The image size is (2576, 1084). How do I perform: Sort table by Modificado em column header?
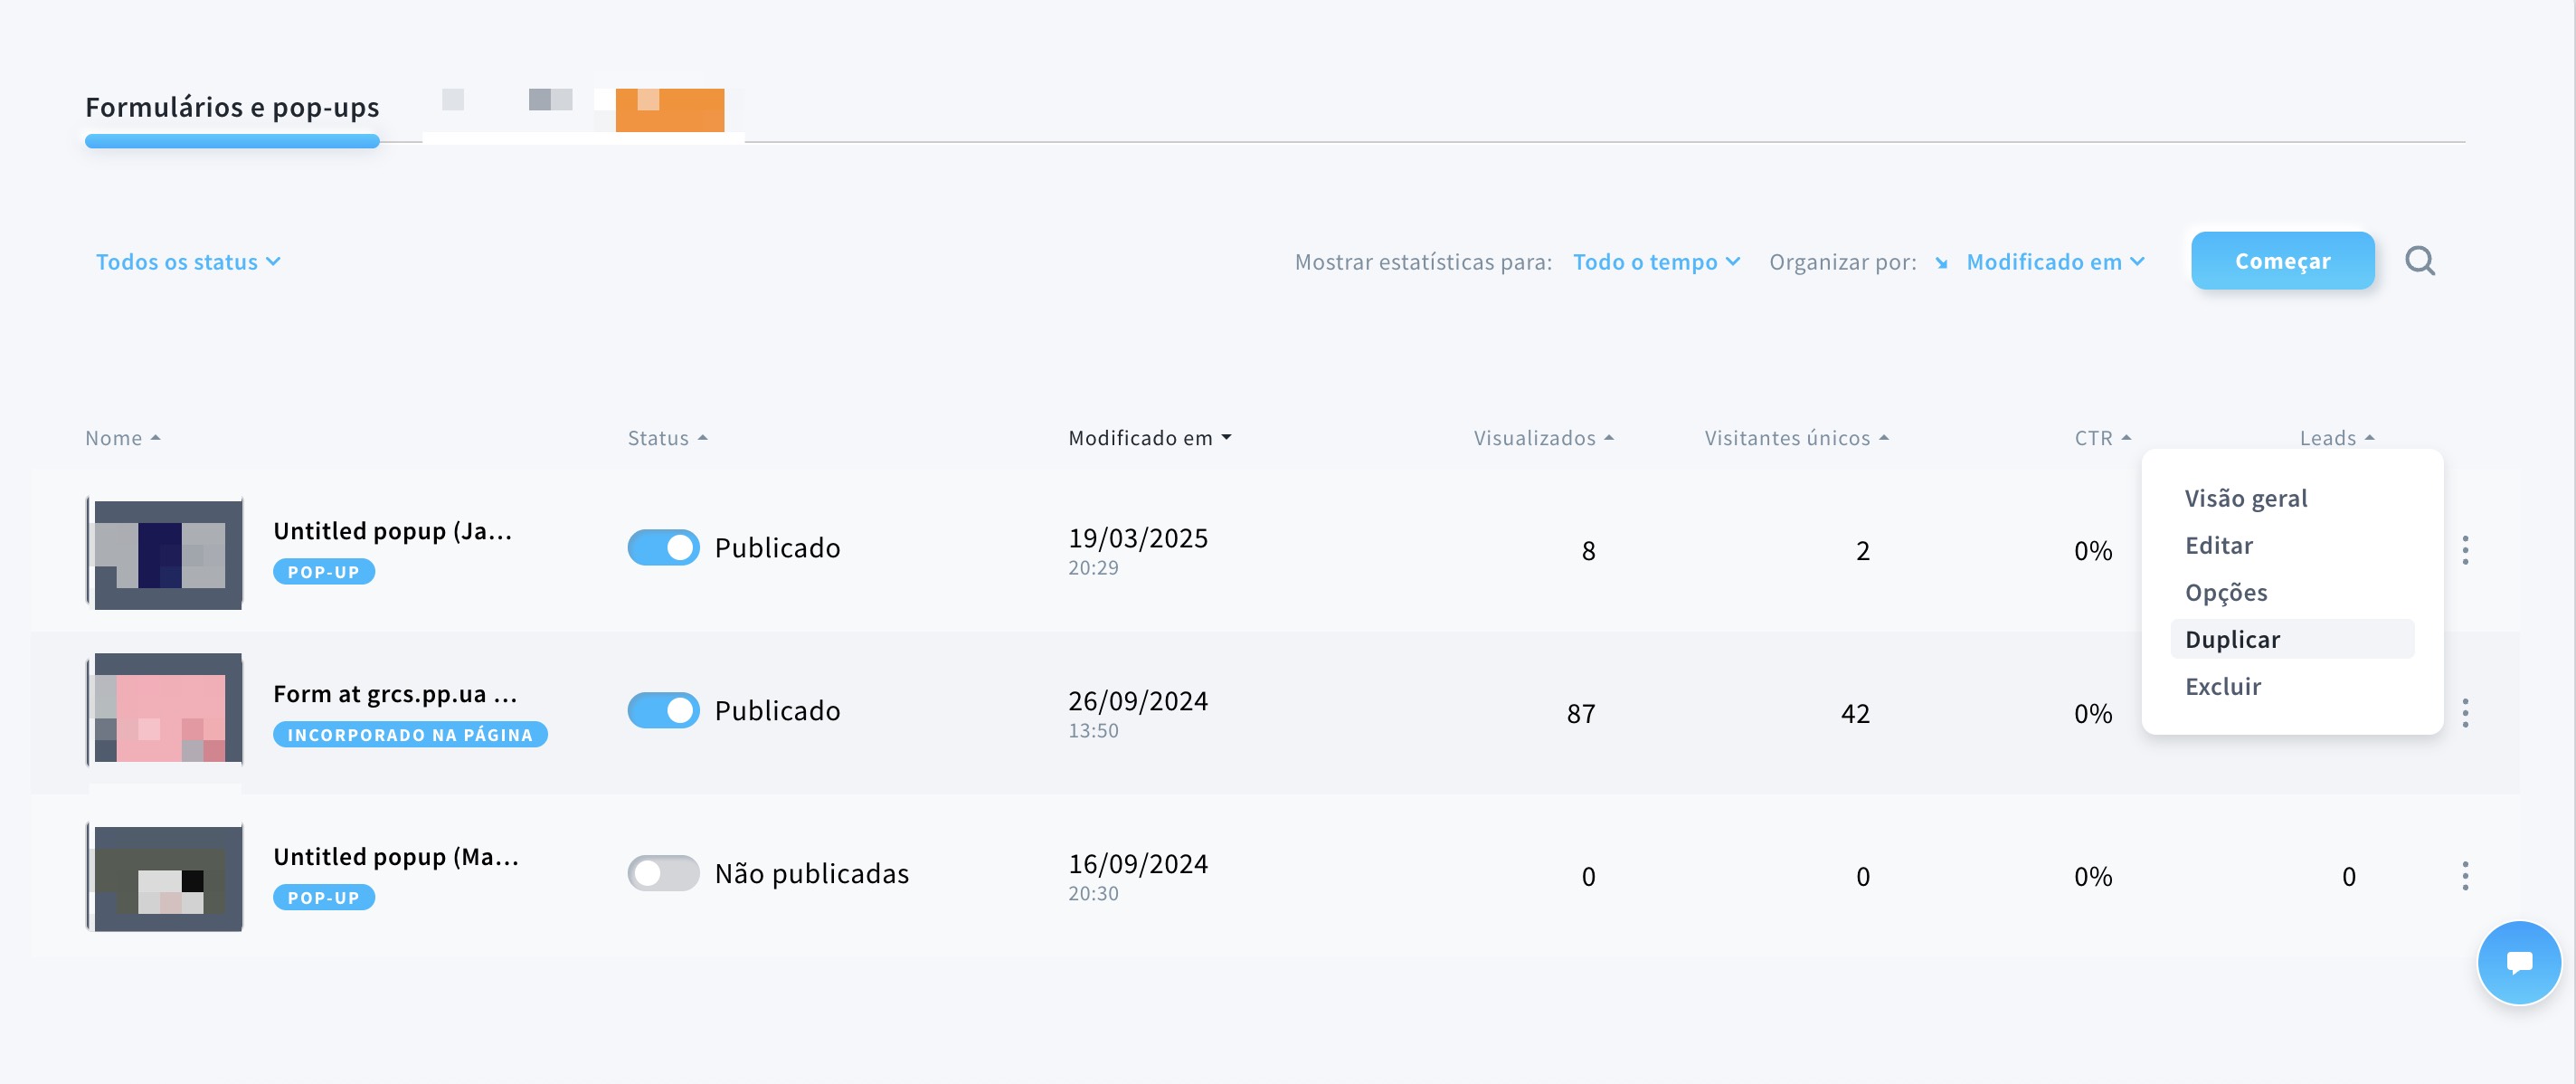coord(1150,438)
